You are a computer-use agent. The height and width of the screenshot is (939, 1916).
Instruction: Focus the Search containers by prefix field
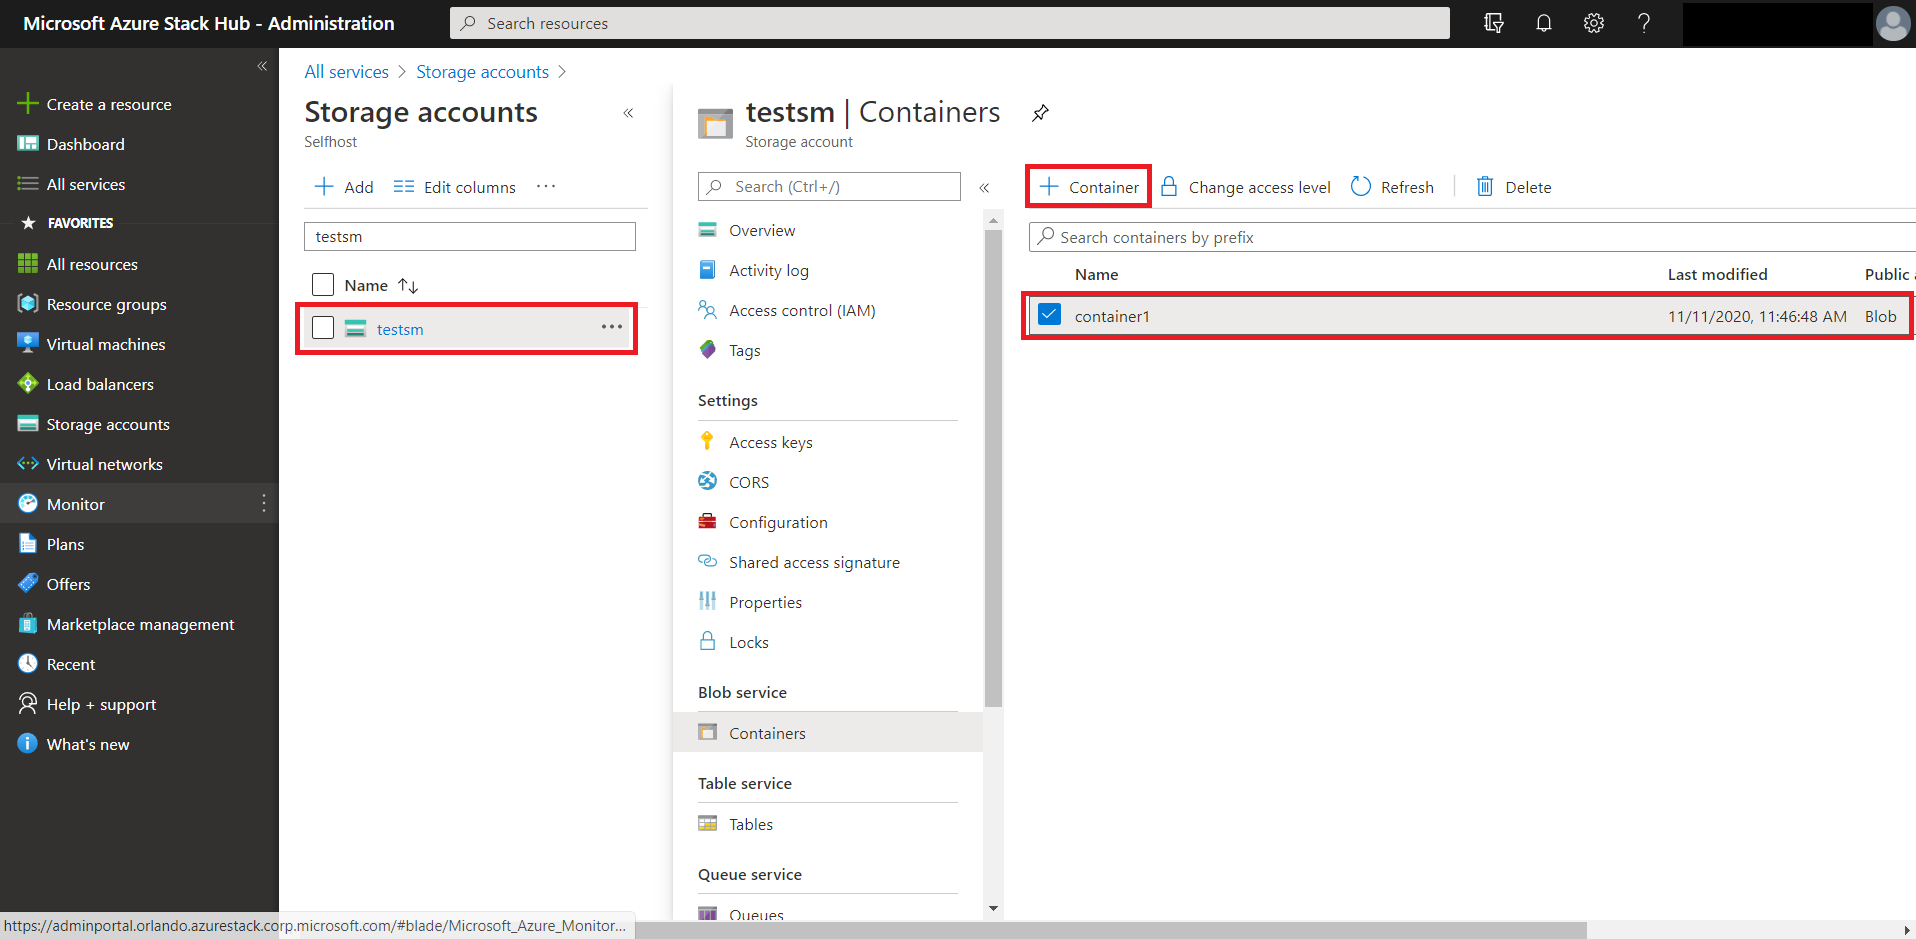(x=1472, y=237)
